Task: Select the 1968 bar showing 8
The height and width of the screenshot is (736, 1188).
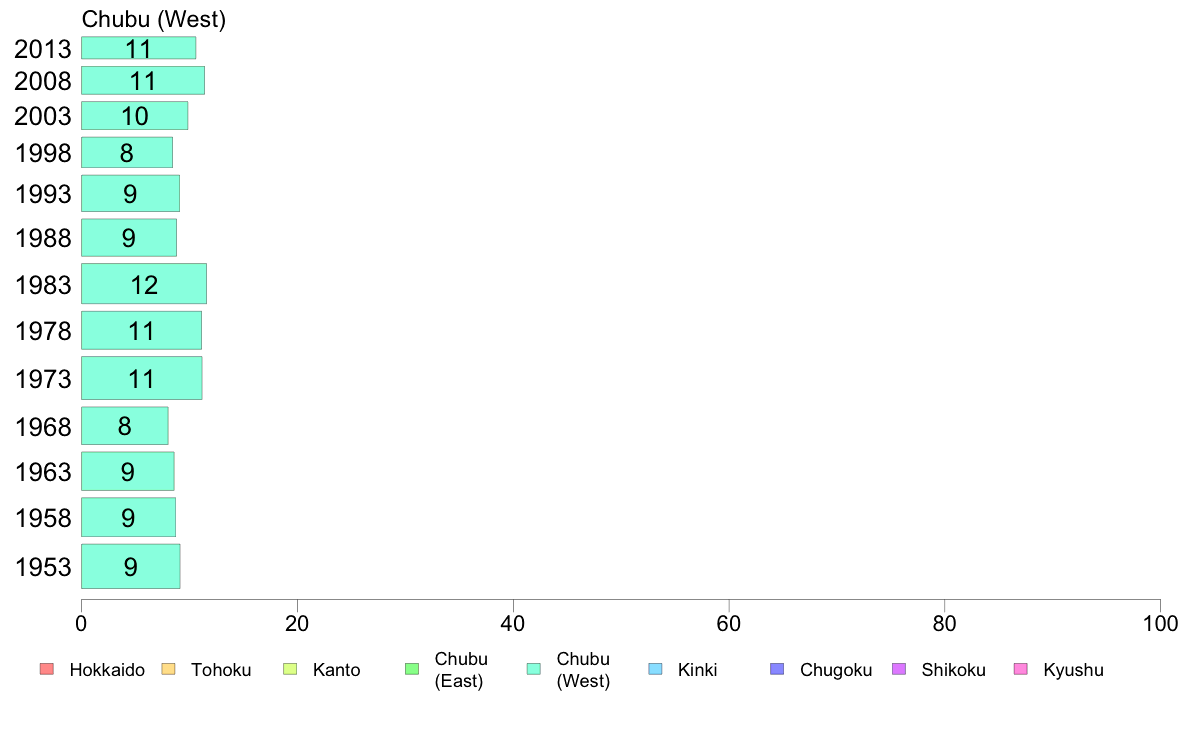Action: coord(125,426)
